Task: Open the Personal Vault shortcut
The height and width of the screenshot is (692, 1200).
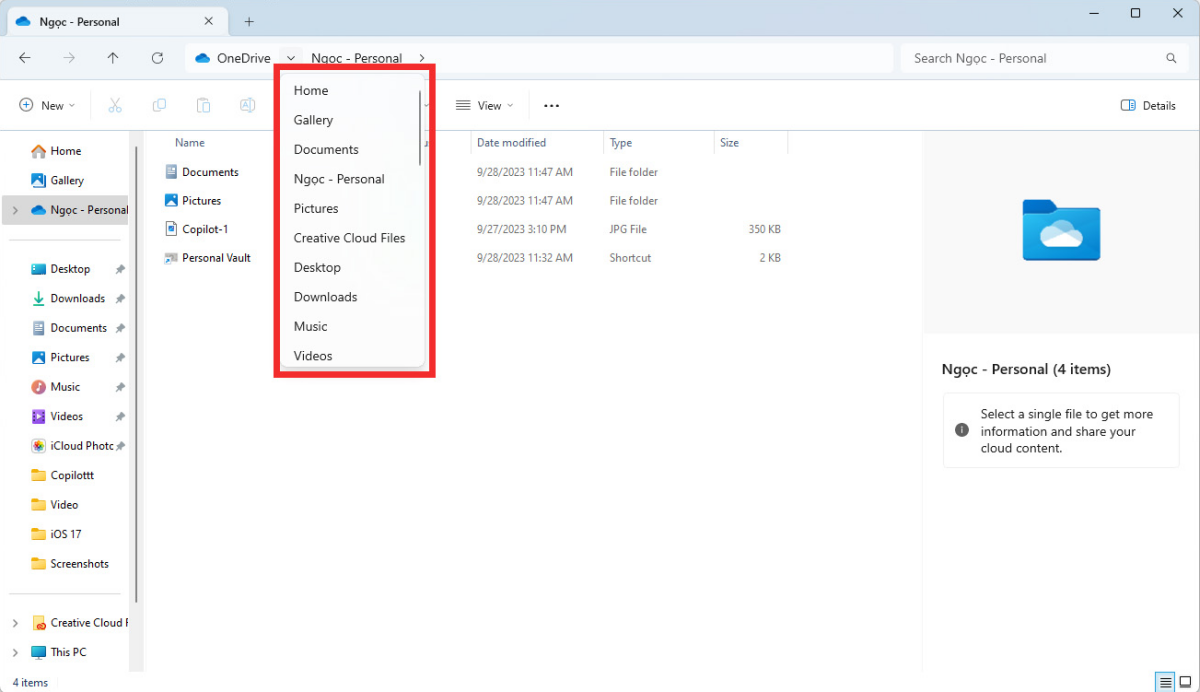Action: [216, 258]
